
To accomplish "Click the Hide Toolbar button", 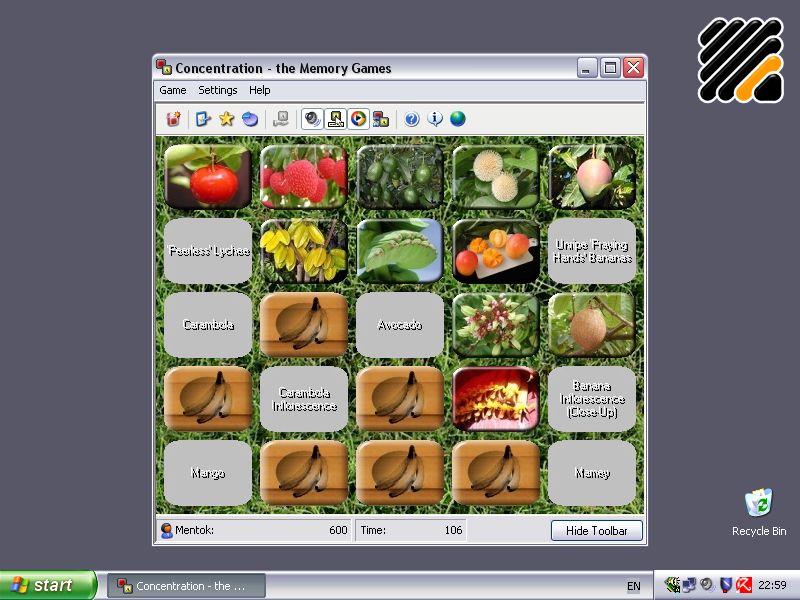I will tap(596, 531).
